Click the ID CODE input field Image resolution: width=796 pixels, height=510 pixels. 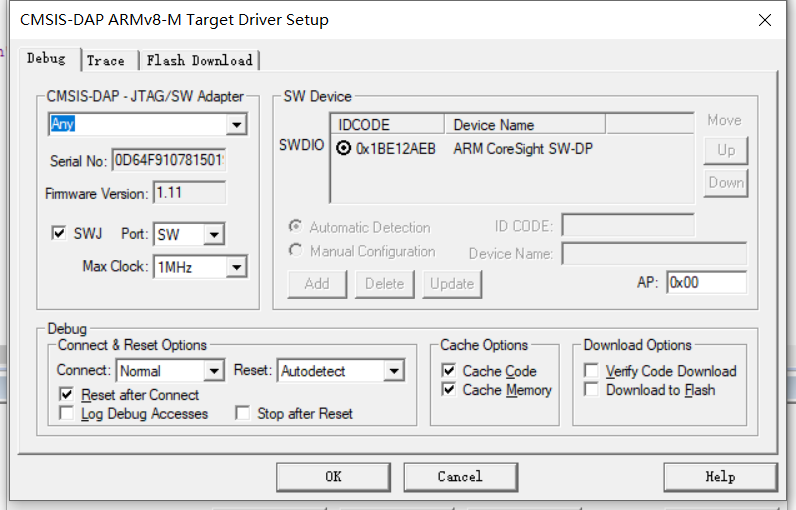(x=628, y=225)
